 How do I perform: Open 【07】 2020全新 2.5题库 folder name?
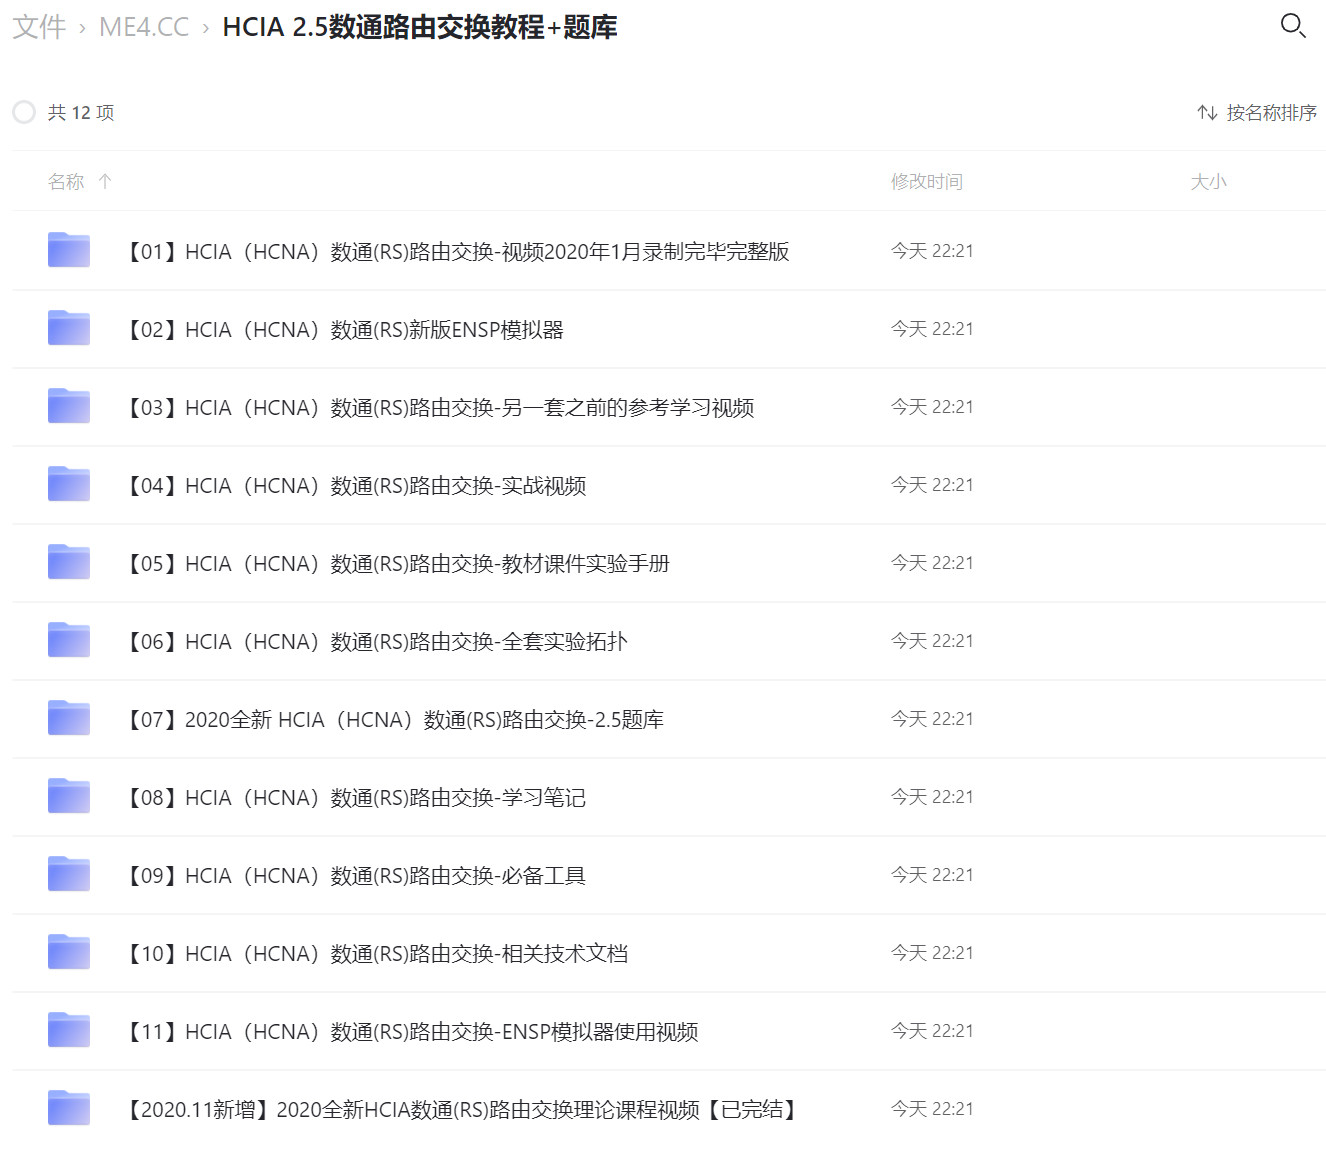pos(393,720)
